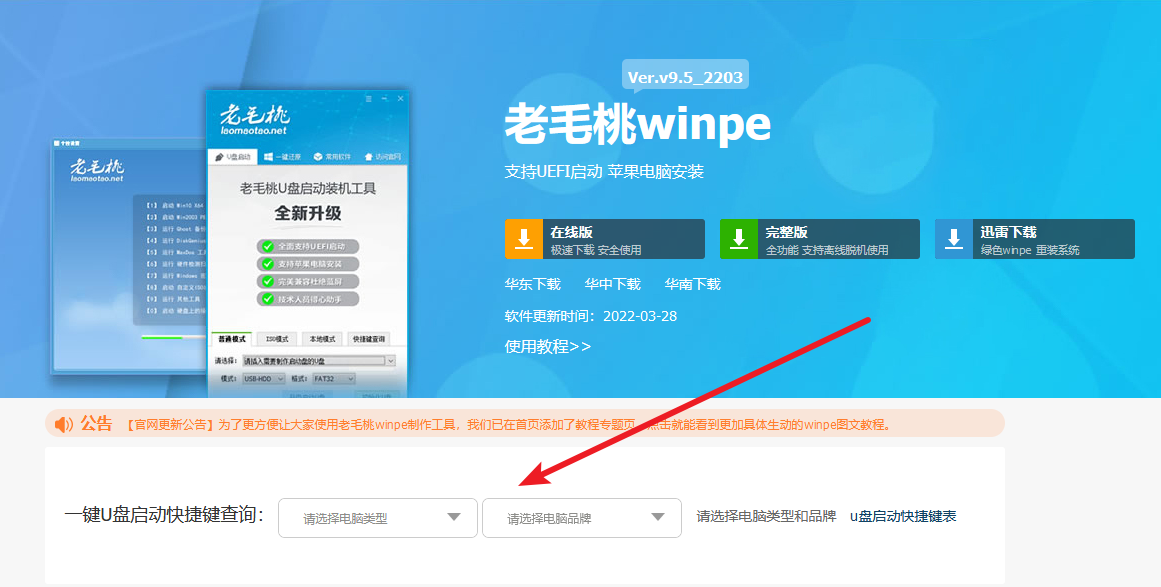This screenshot has width=1161, height=587.
Task: Click the green check beside 支持苹果电脑安装
Action: (267, 264)
